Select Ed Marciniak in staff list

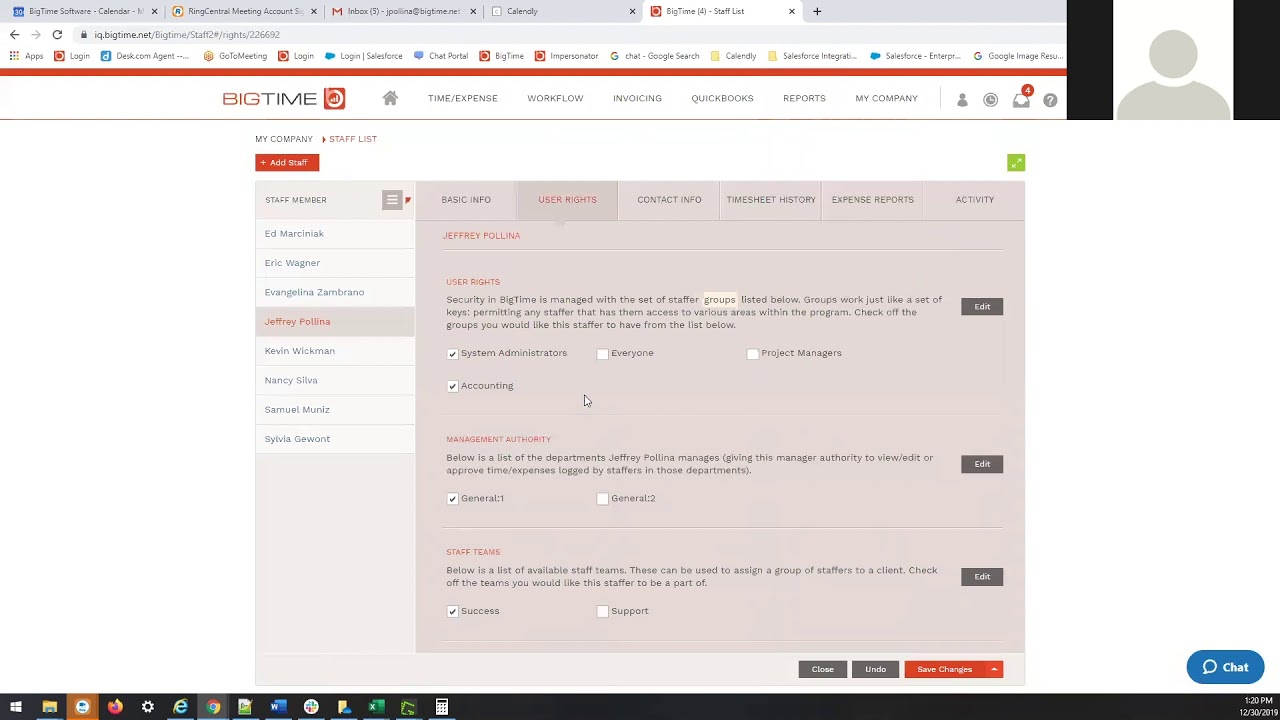point(335,234)
